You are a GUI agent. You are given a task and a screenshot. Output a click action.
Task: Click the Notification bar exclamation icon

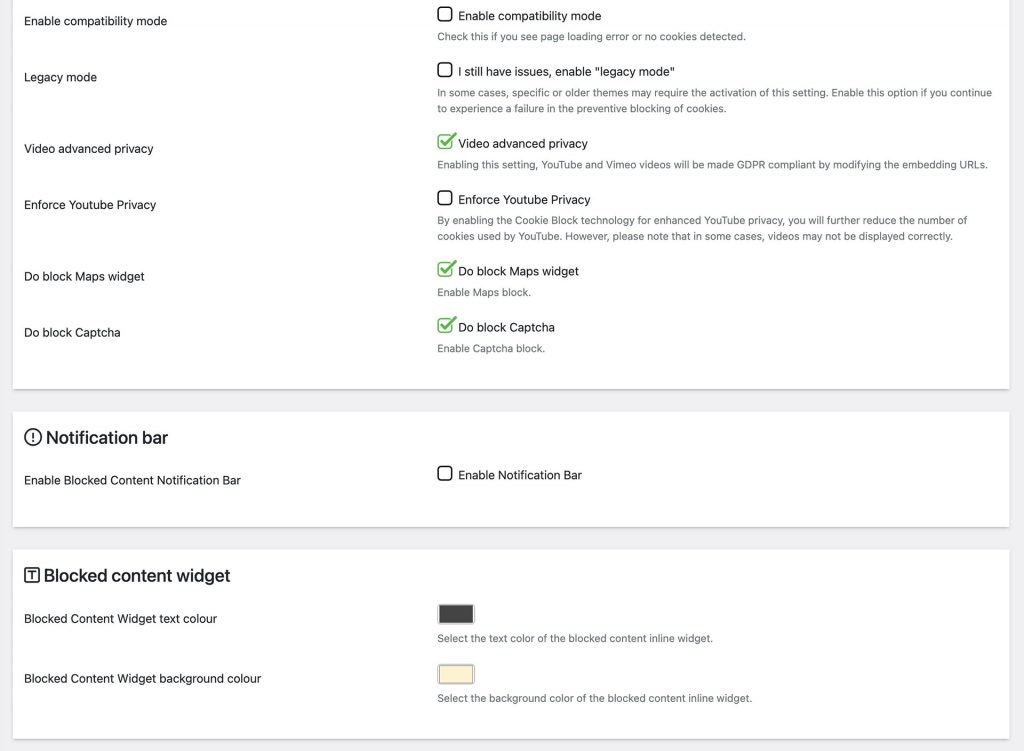pos(33,437)
